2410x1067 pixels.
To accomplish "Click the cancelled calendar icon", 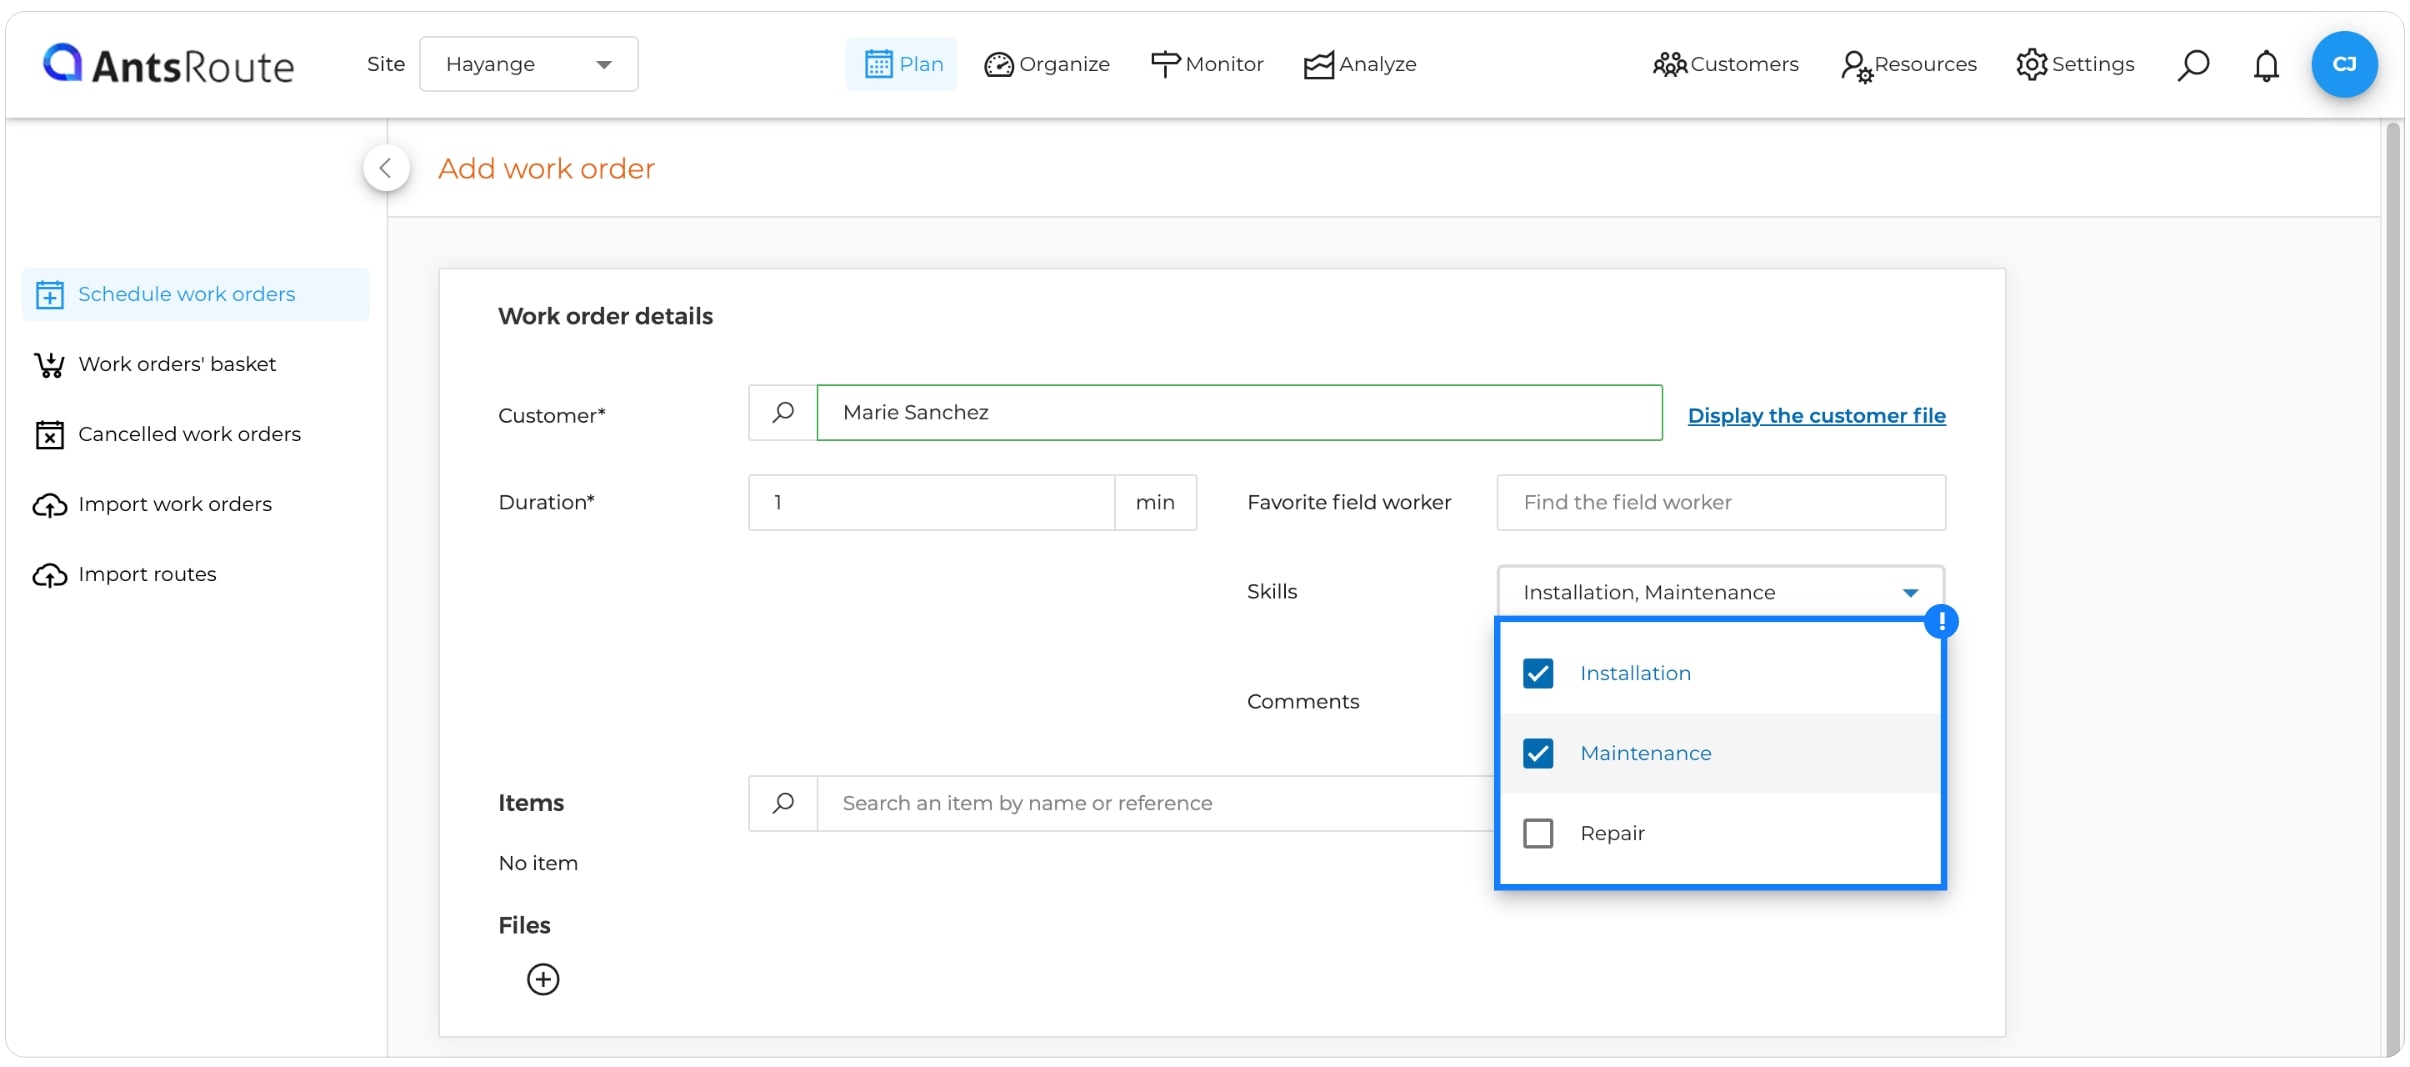I will (x=50, y=435).
